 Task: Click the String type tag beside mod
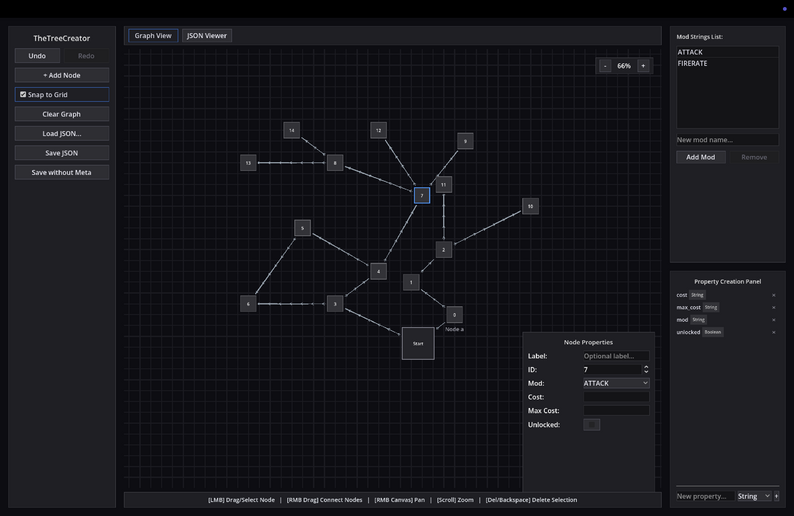(698, 320)
